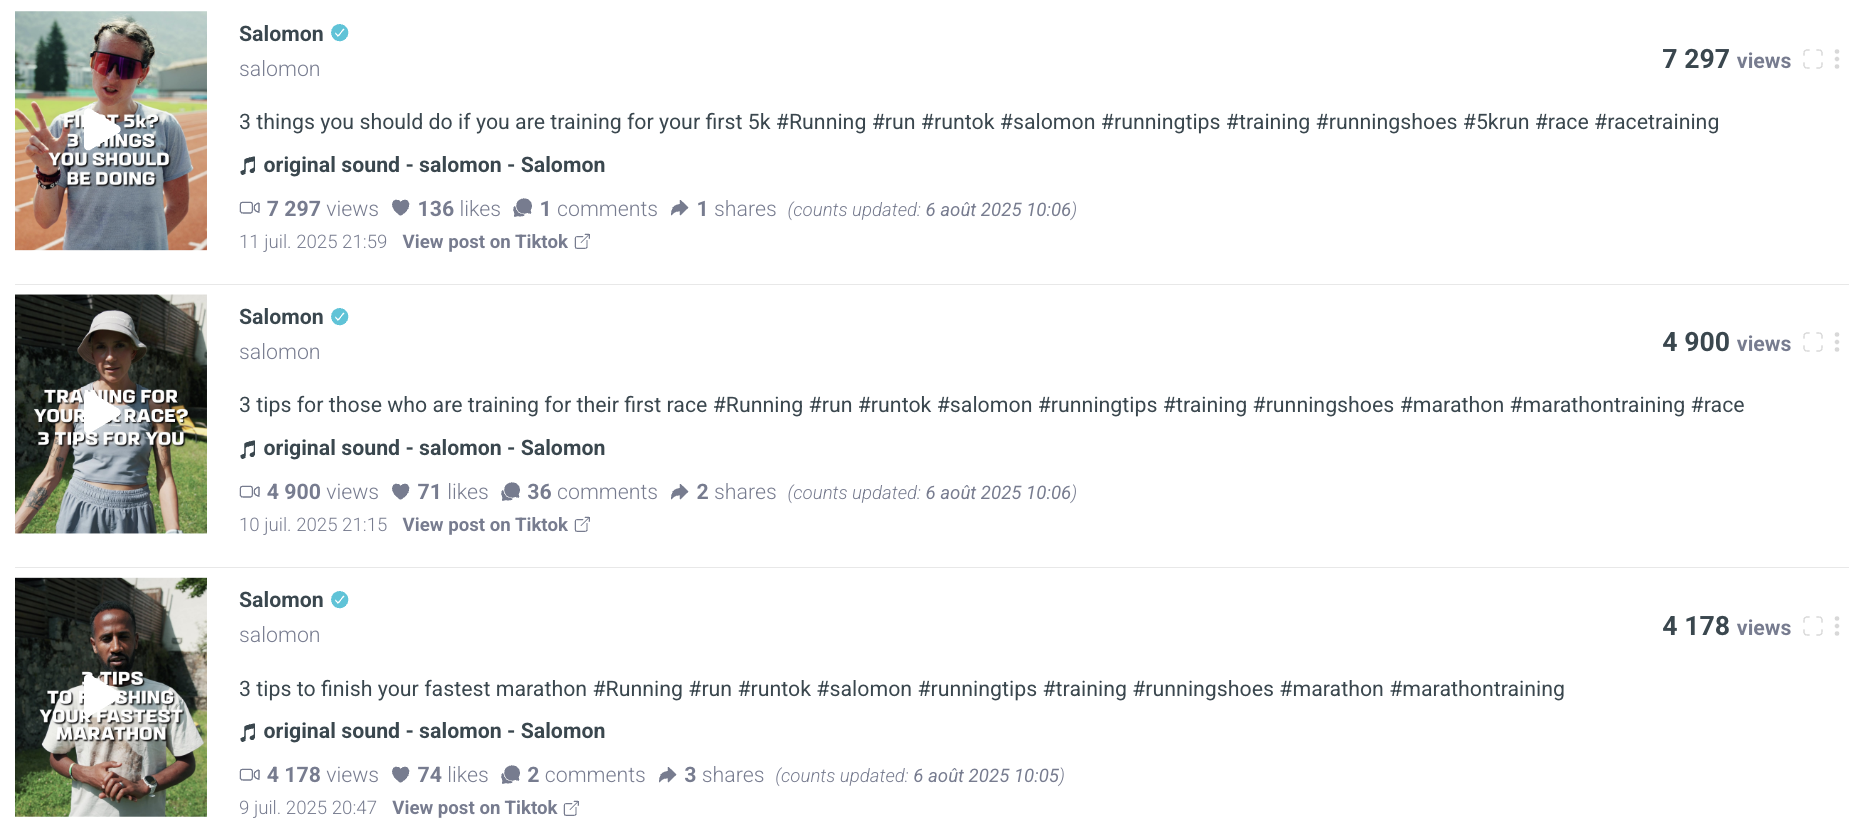The width and height of the screenshot is (1868, 840).
Task: Open the three-dot menu of the 4 178 views post
Action: pos(1837,627)
